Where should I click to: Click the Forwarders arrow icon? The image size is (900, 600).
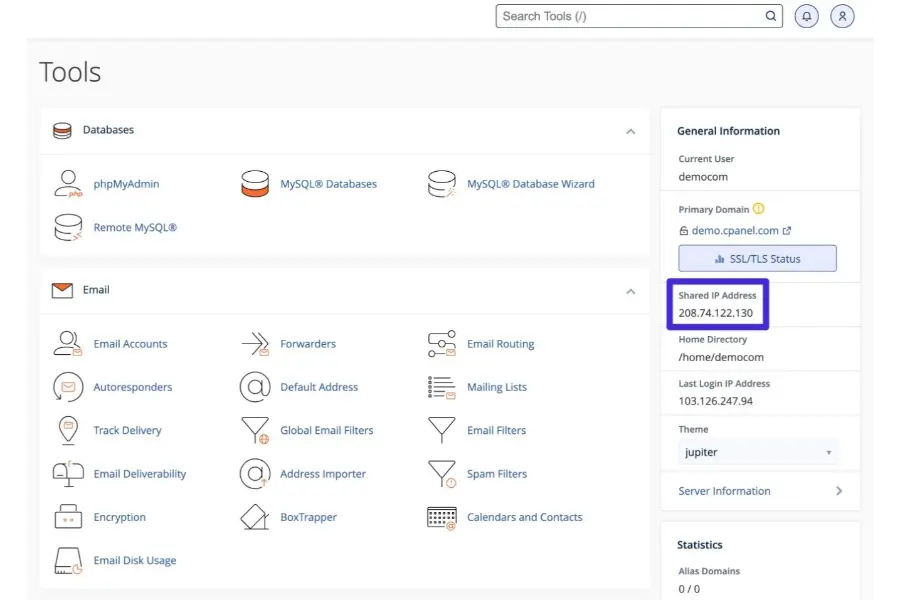pyautogui.click(x=255, y=343)
